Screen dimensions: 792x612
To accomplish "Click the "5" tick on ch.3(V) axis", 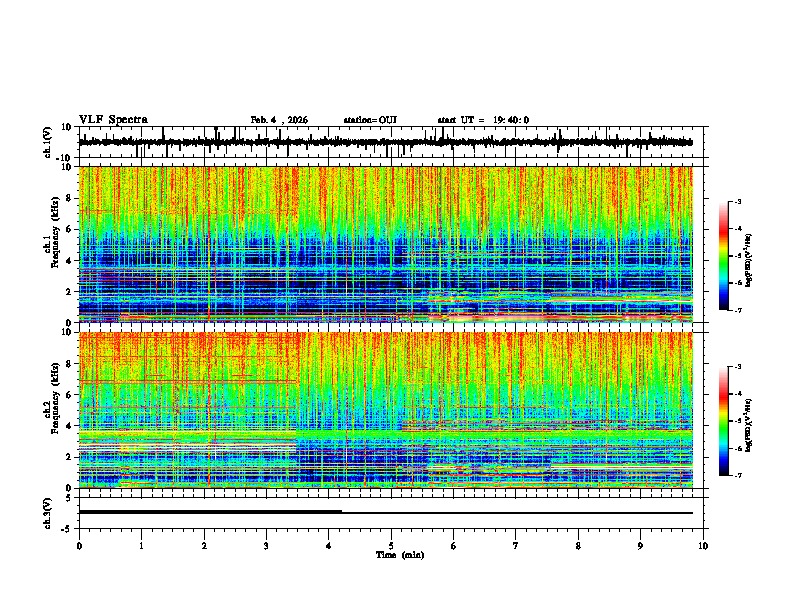I will pyautogui.click(x=70, y=498).
